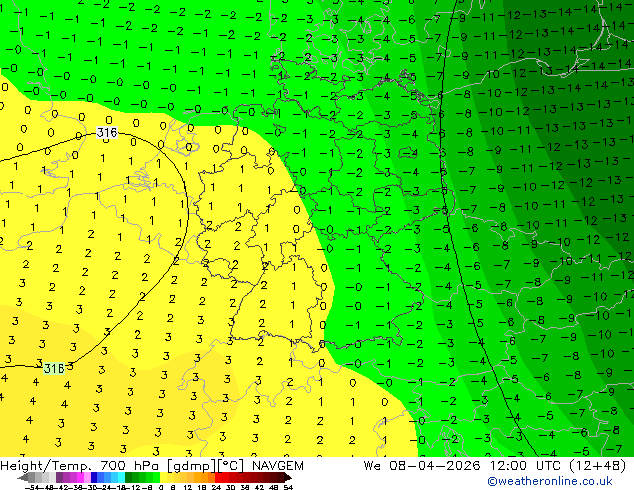The height and width of the screenshot is (490, 634).
Task: Click the [°C] unit label in the title
Action: (231, 466)
